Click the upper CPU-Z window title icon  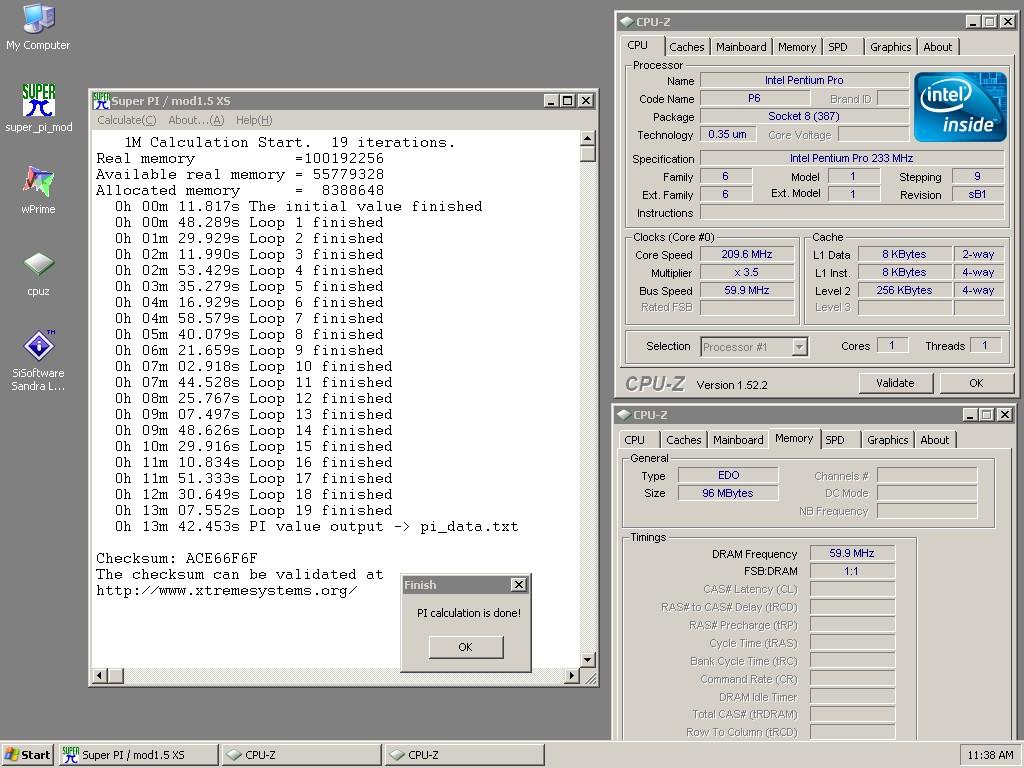(626, 22)
